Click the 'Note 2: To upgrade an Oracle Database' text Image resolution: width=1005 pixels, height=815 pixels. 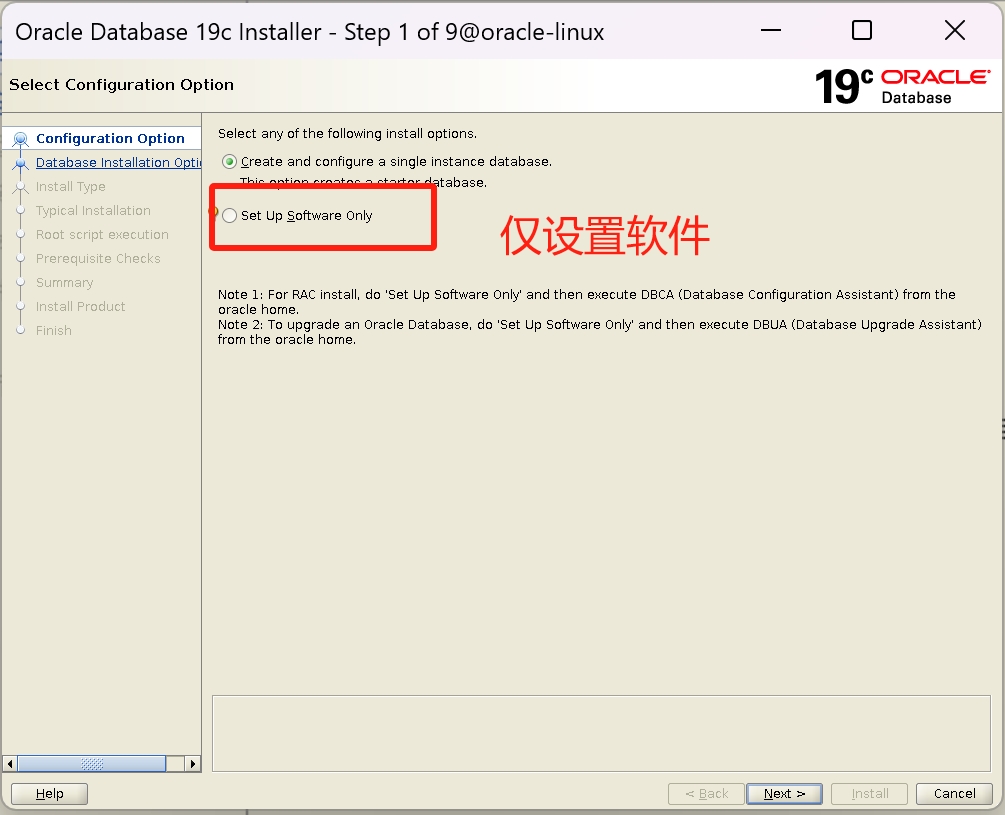pyautogui.click(x=599, y=332)
